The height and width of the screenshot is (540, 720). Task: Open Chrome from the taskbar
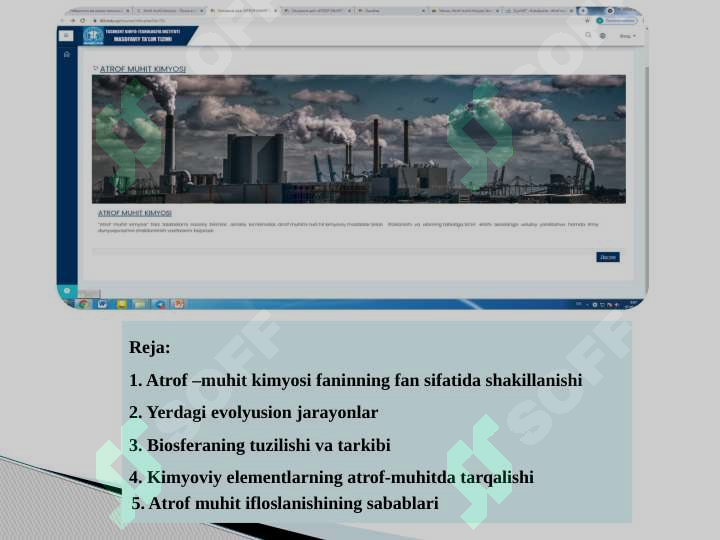point(83,304)
